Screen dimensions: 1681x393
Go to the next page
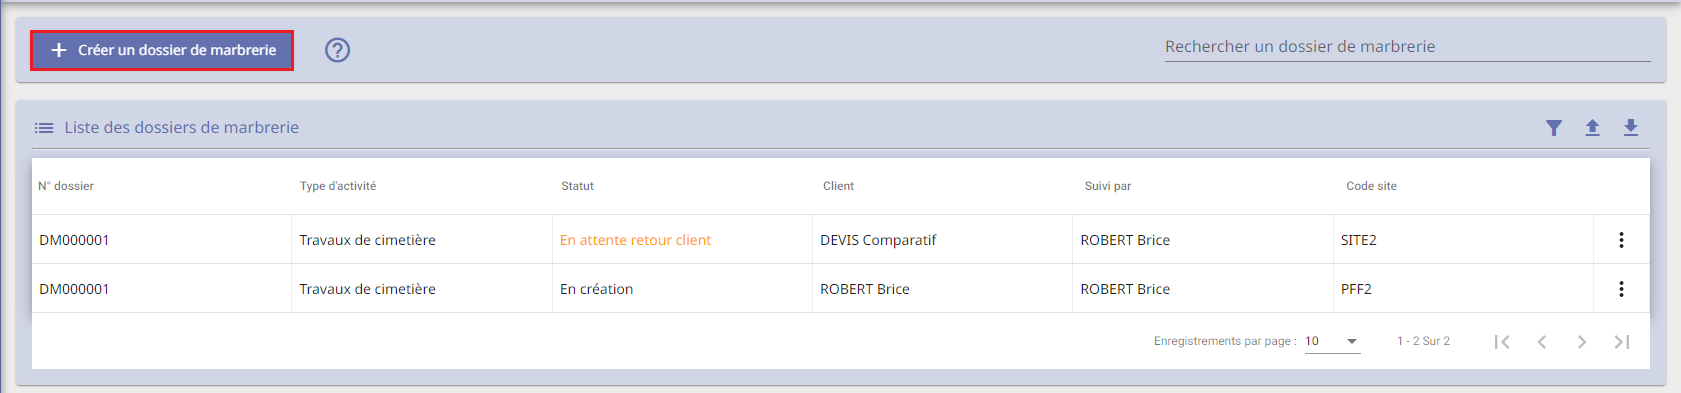[x=1582, y=342]
